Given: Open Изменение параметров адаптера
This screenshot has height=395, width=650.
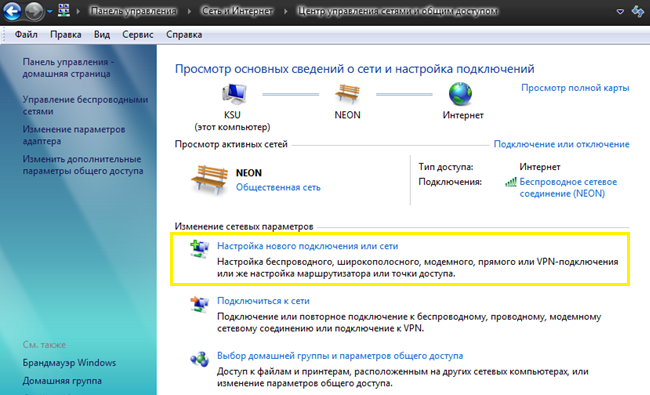Looking at the screenshot, I should coord(74,135).
